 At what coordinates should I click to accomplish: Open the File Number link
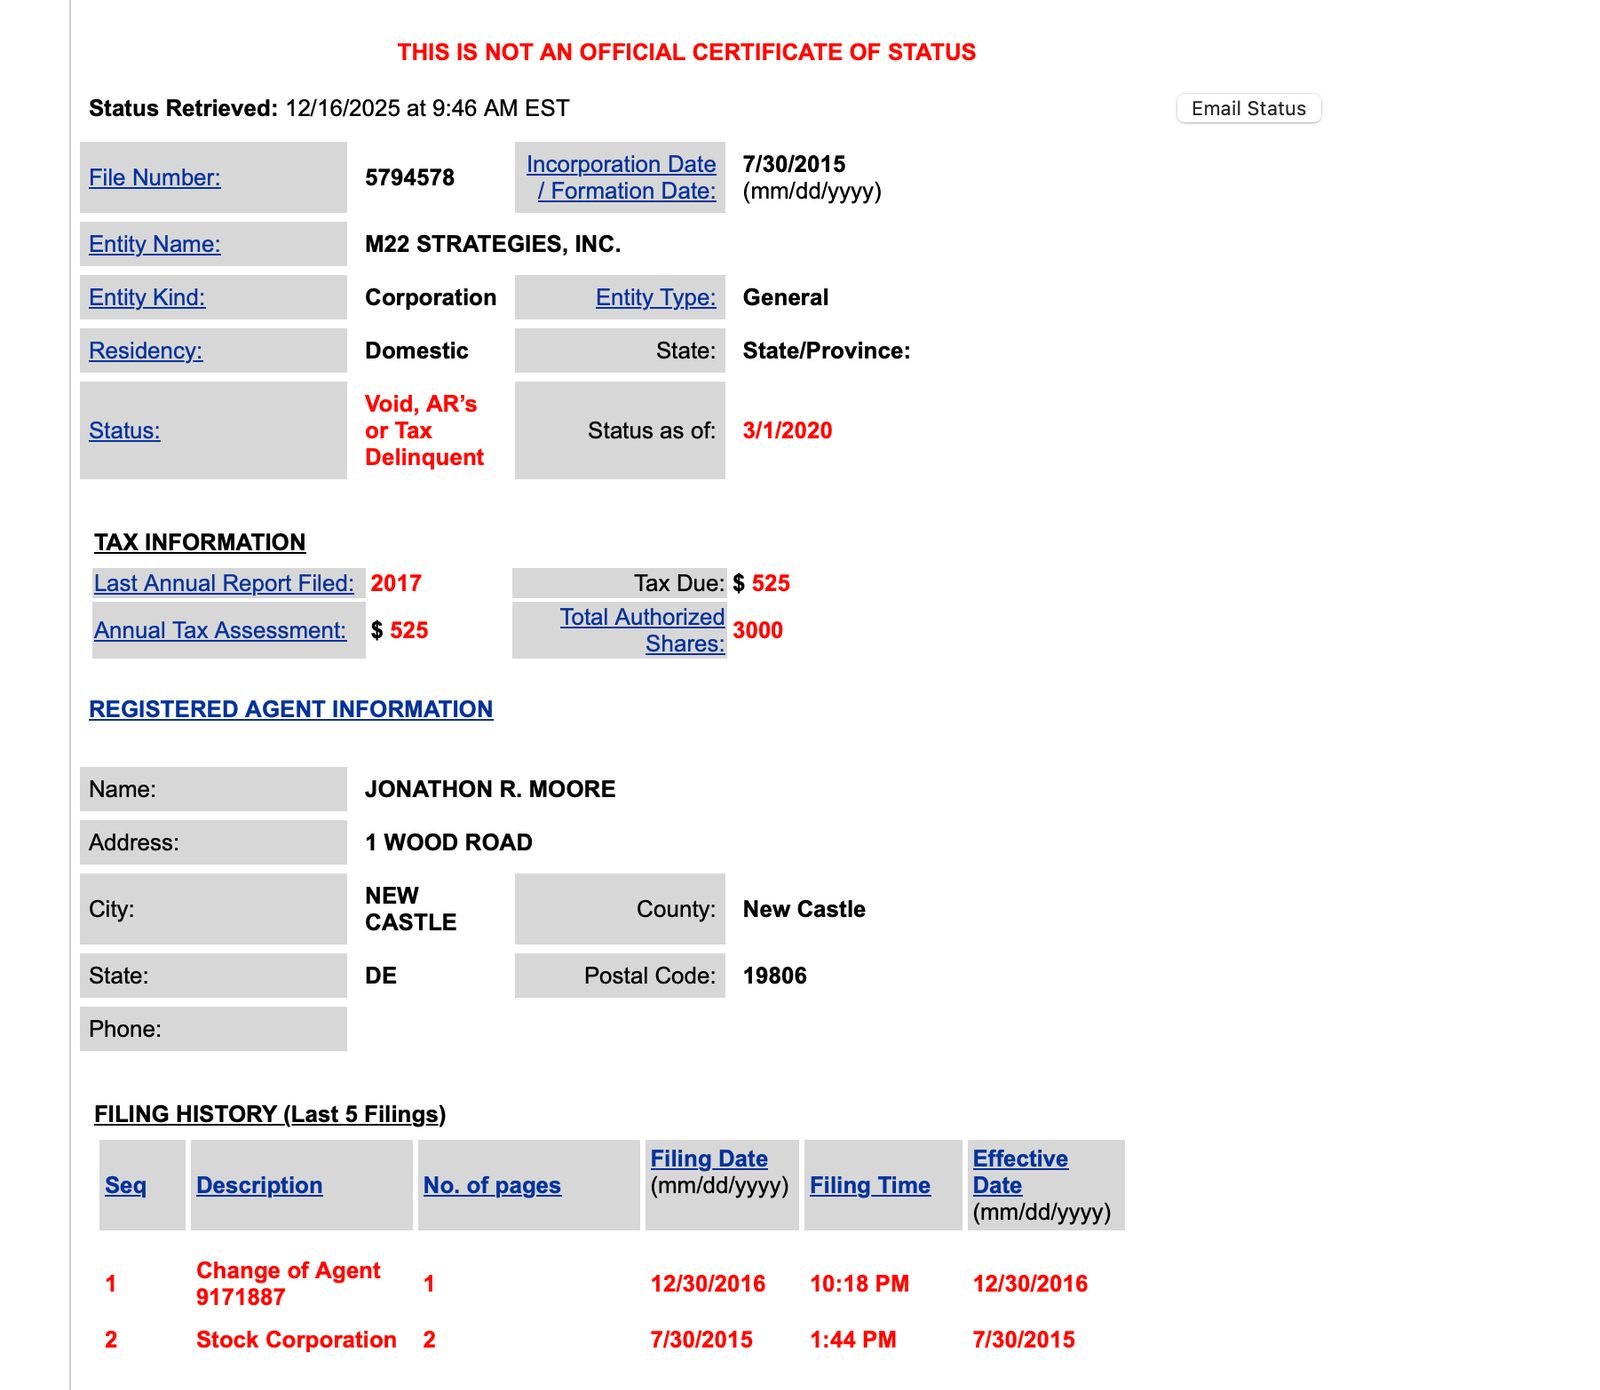click(x=155, y=177)
